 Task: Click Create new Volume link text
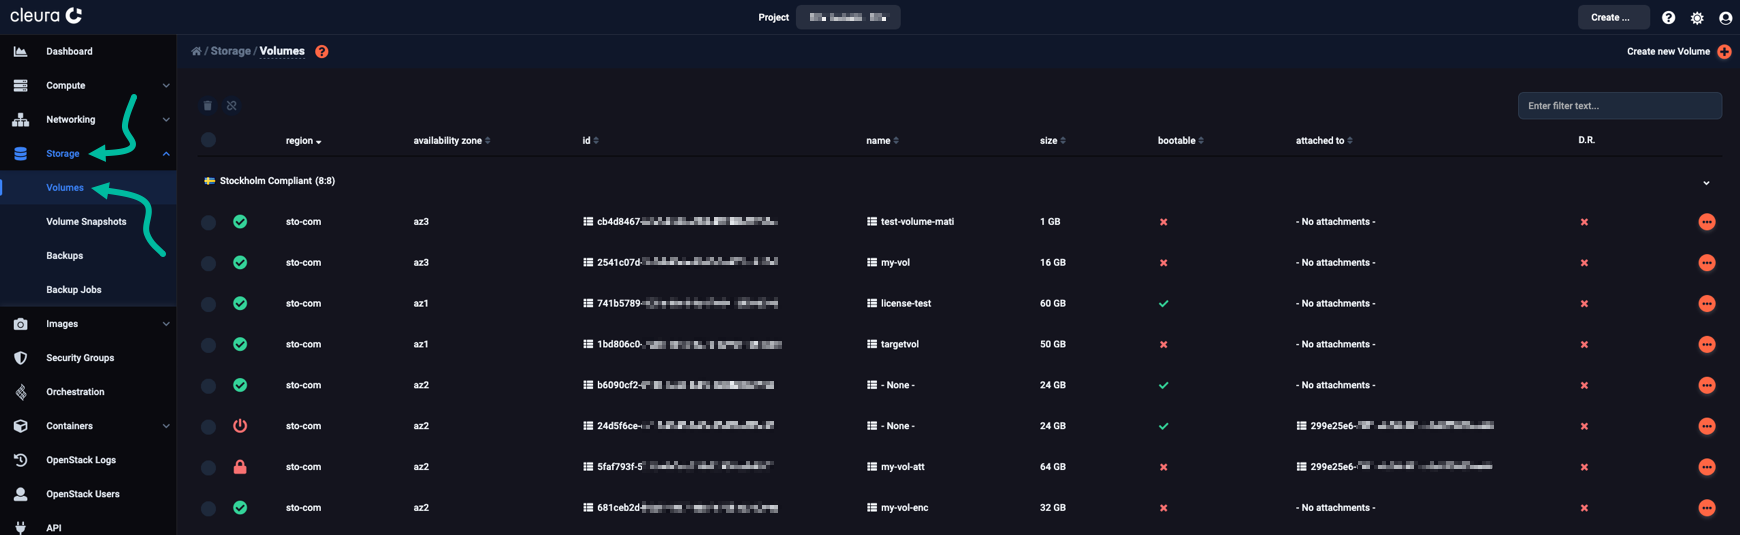(1668, 51)
